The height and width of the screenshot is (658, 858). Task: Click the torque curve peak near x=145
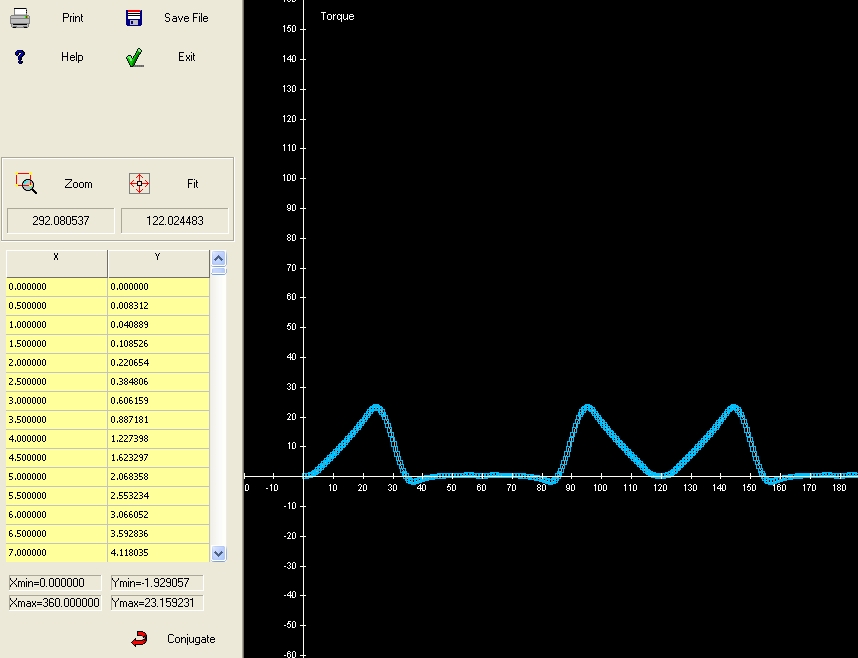pyautogui.click(x=734, y=407)
